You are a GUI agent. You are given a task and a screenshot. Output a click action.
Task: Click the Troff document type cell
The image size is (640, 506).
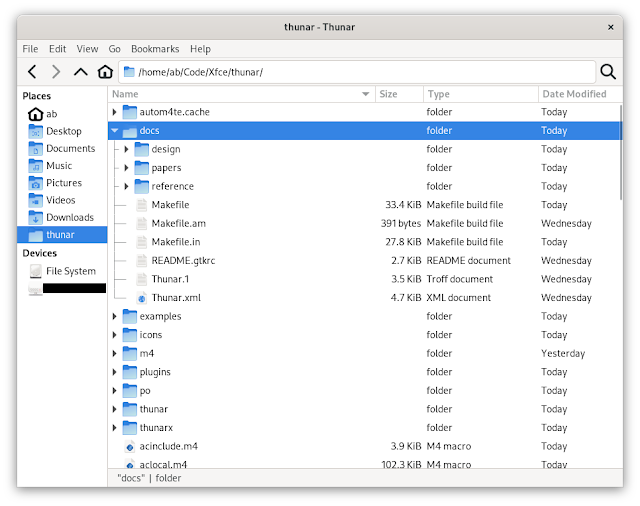click(460, 279)
